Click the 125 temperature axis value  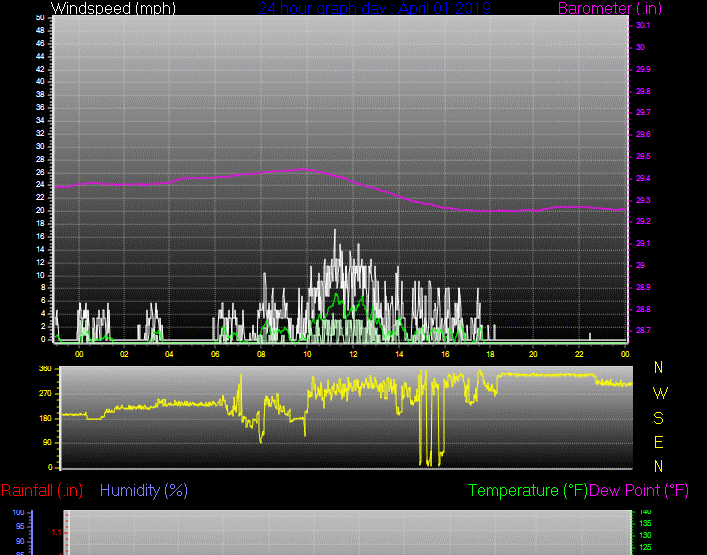tap(645, 547)
